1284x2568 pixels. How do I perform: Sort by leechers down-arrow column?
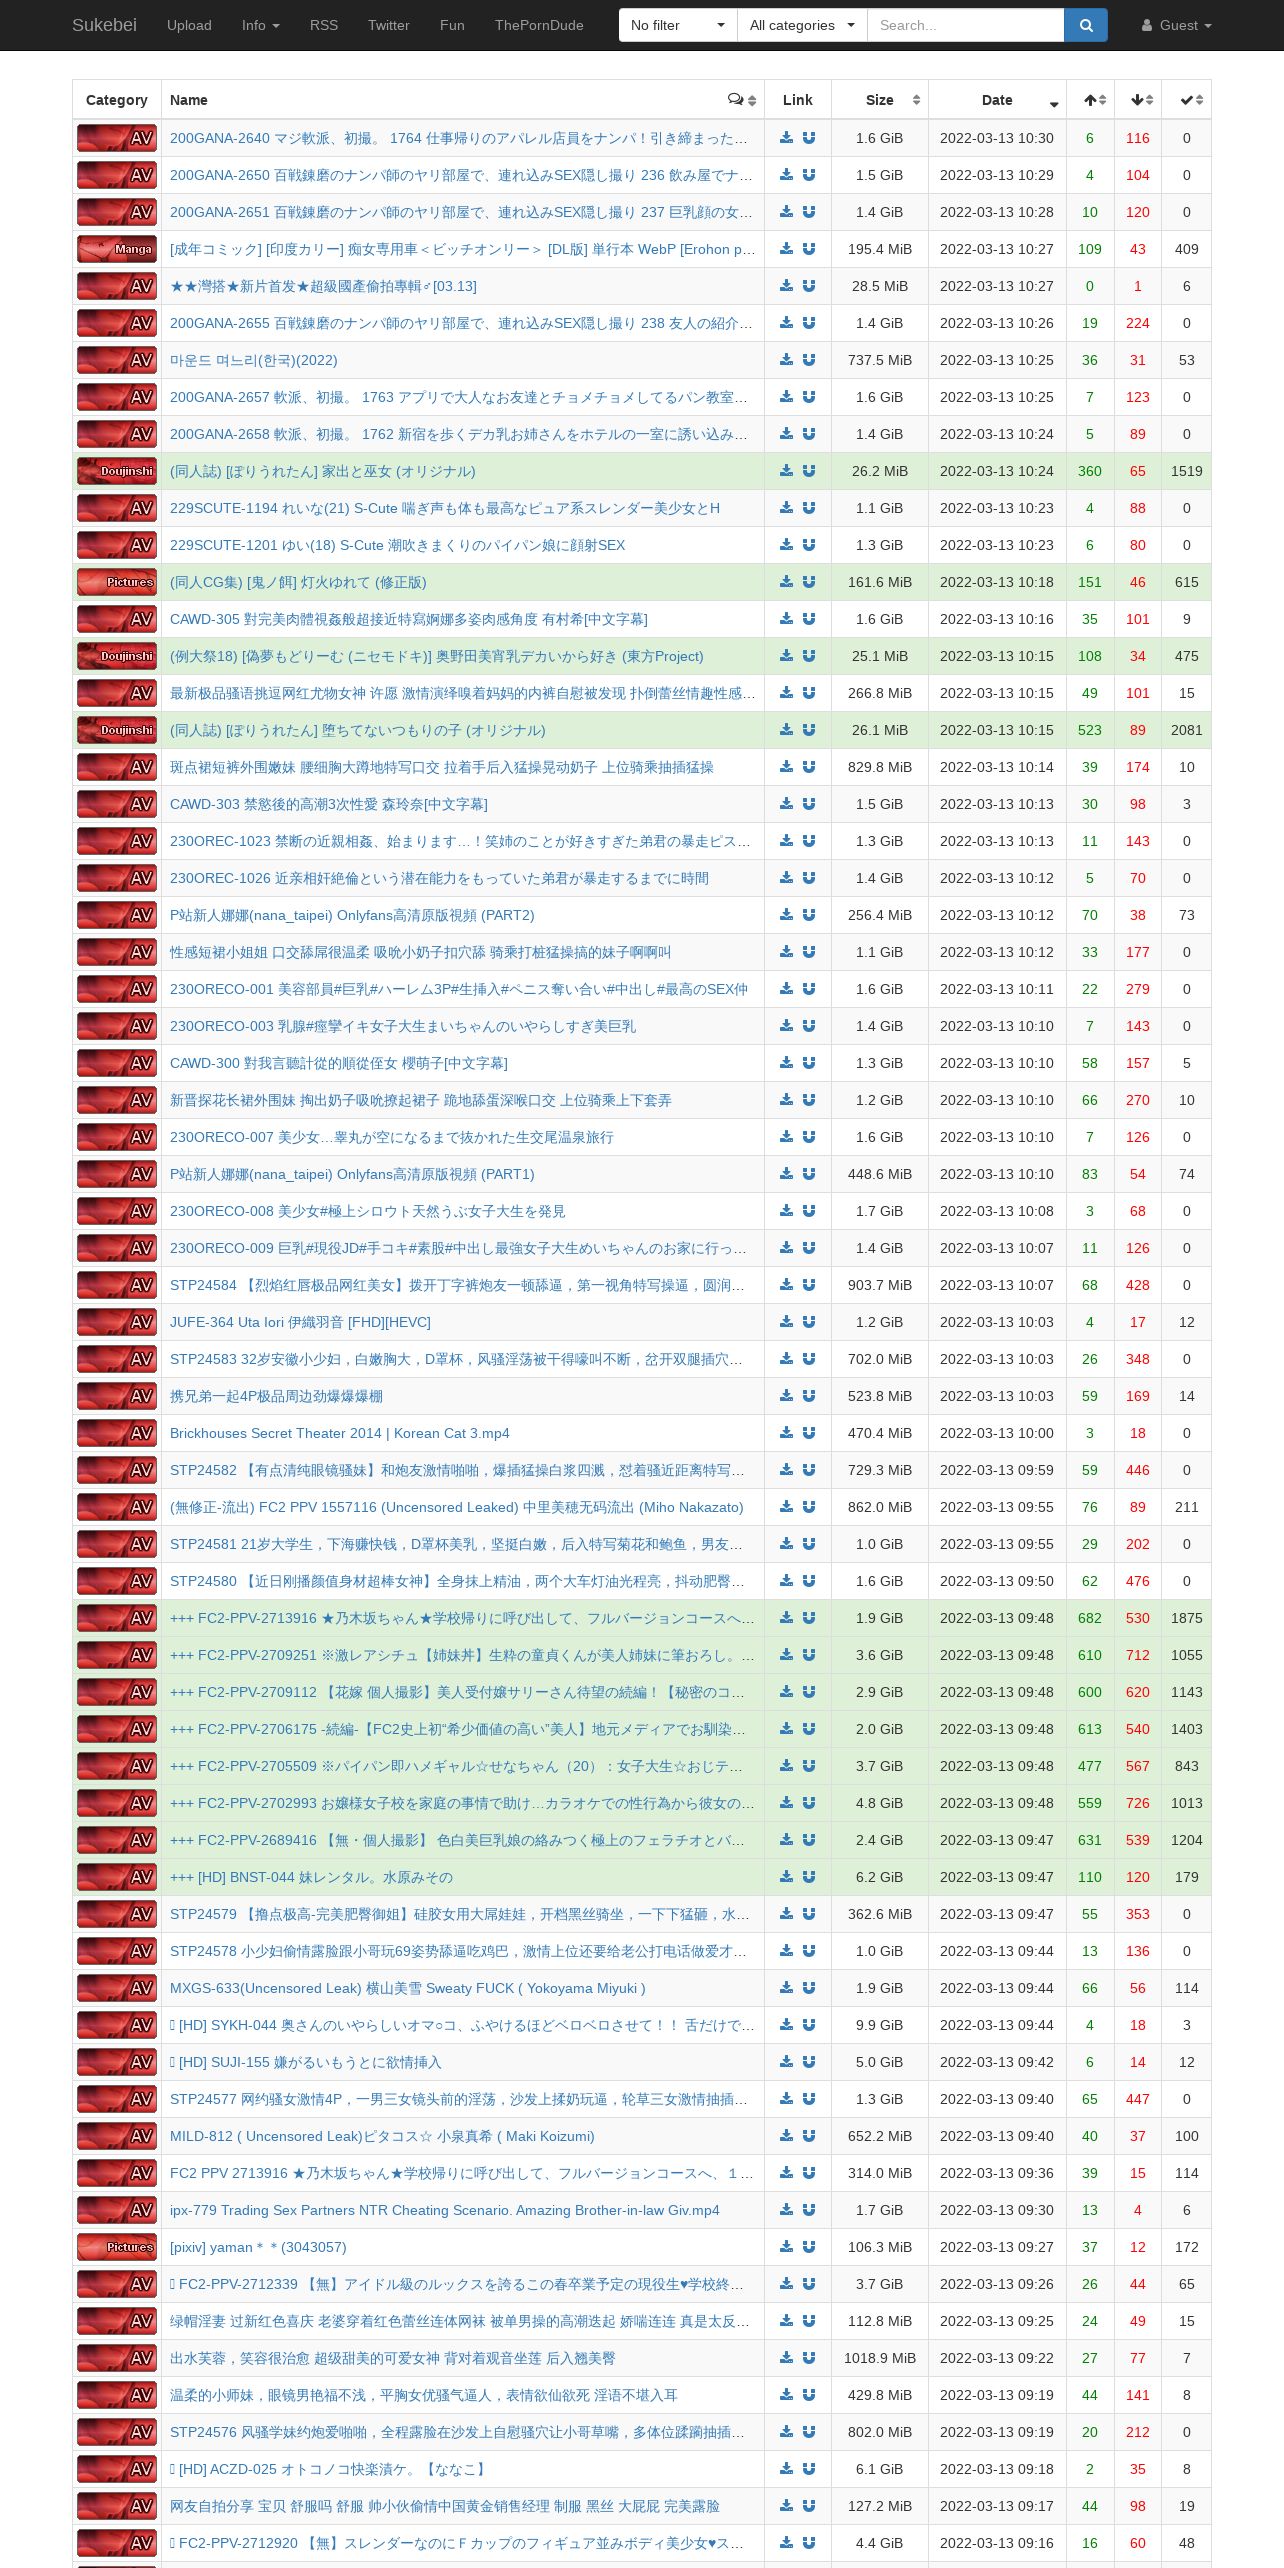[x=1138, y=100]
